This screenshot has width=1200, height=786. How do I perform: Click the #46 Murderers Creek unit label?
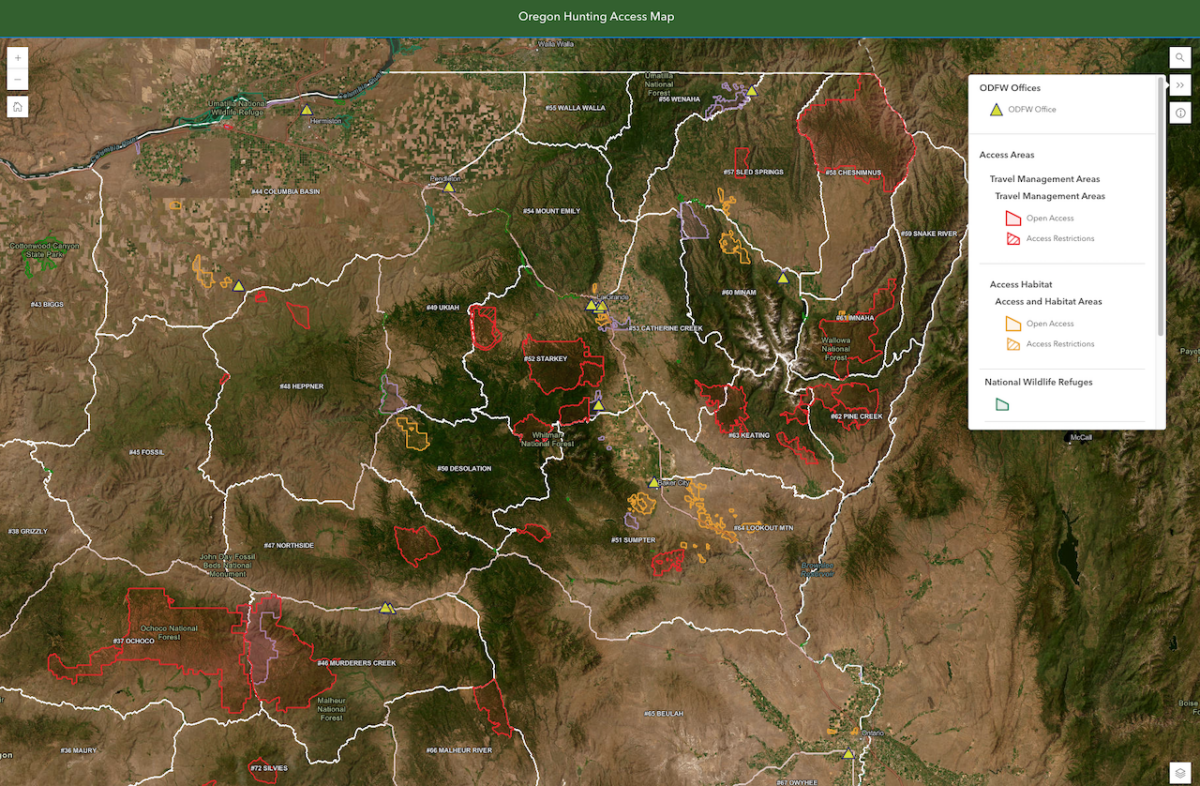(x=356, y=663)
